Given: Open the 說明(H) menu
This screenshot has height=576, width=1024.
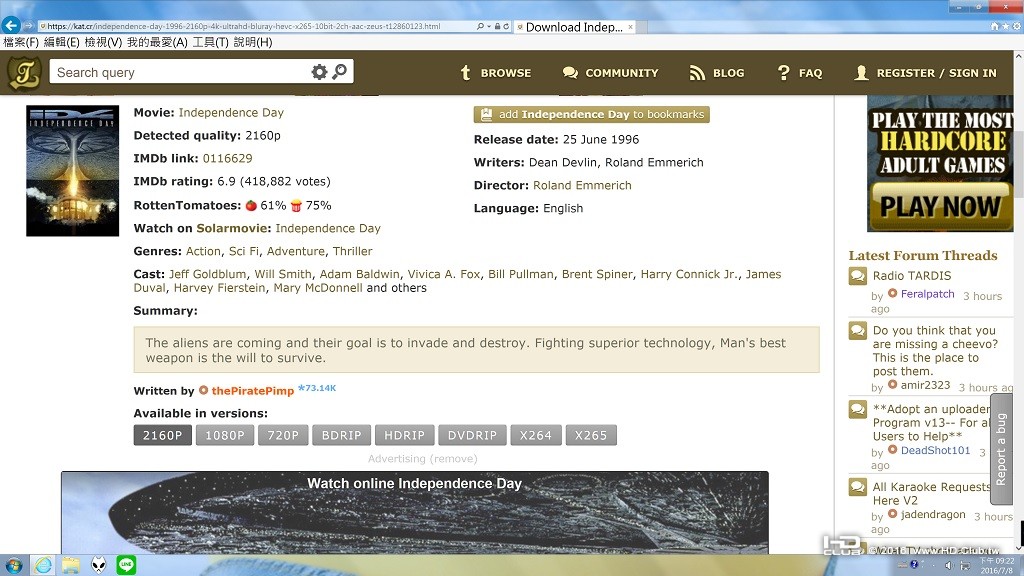Looking at the screenshot, I should [x=253, y=42].
